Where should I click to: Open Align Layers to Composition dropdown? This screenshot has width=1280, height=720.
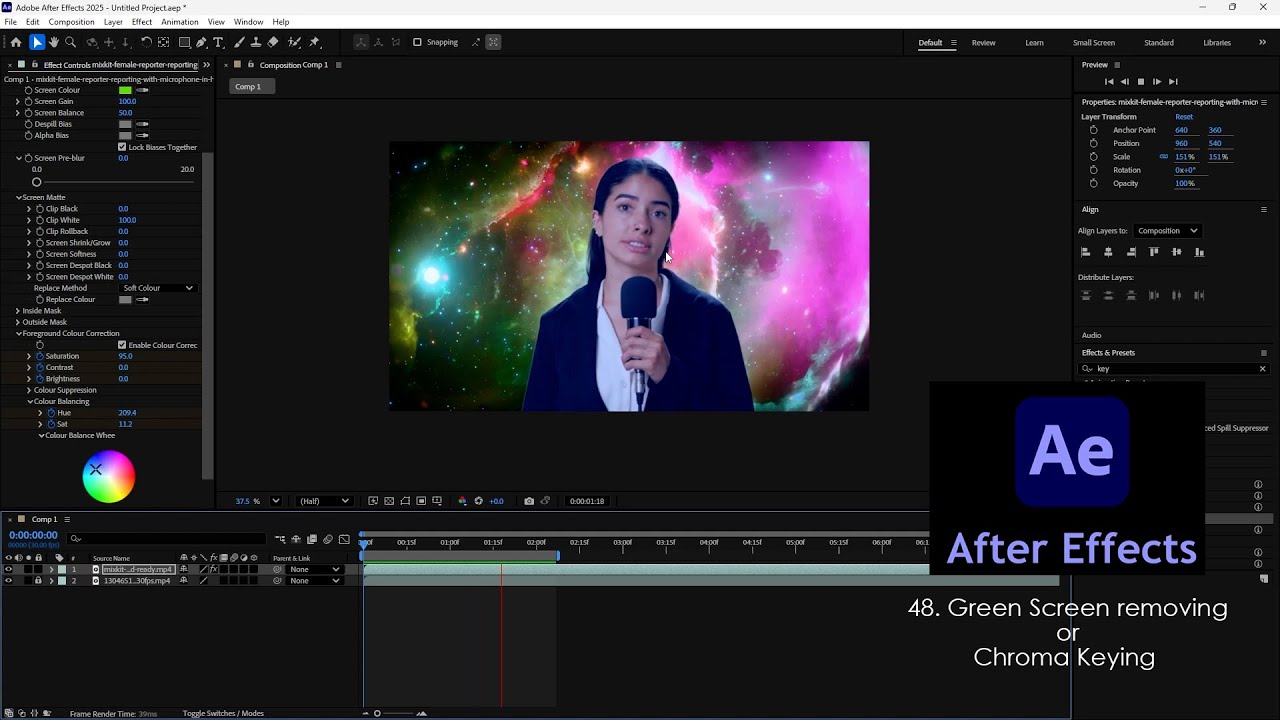click(1168, 231)
